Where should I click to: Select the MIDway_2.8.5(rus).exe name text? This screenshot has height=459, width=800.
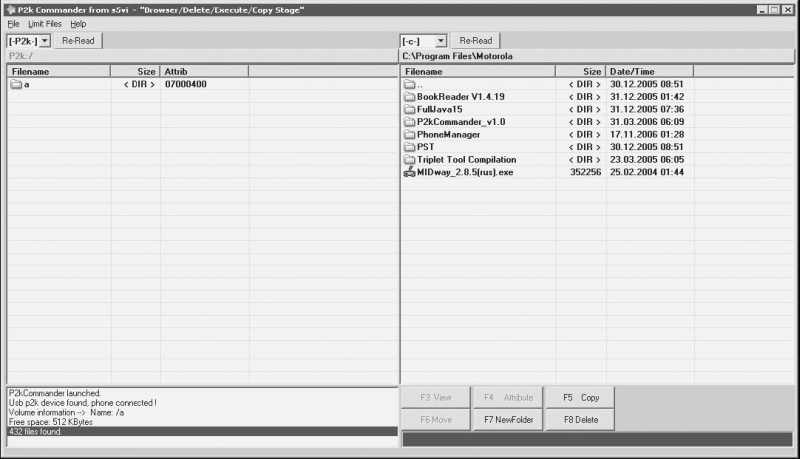coord(465,172)
